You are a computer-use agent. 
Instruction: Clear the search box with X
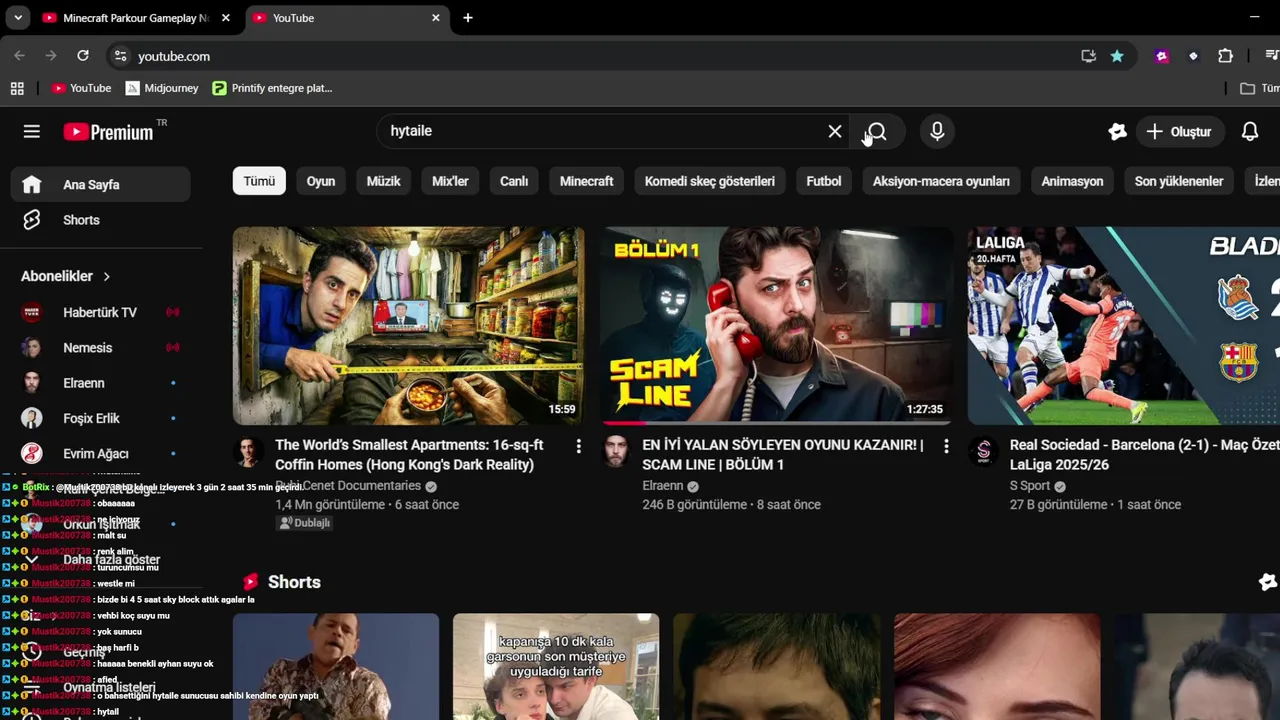835,131
